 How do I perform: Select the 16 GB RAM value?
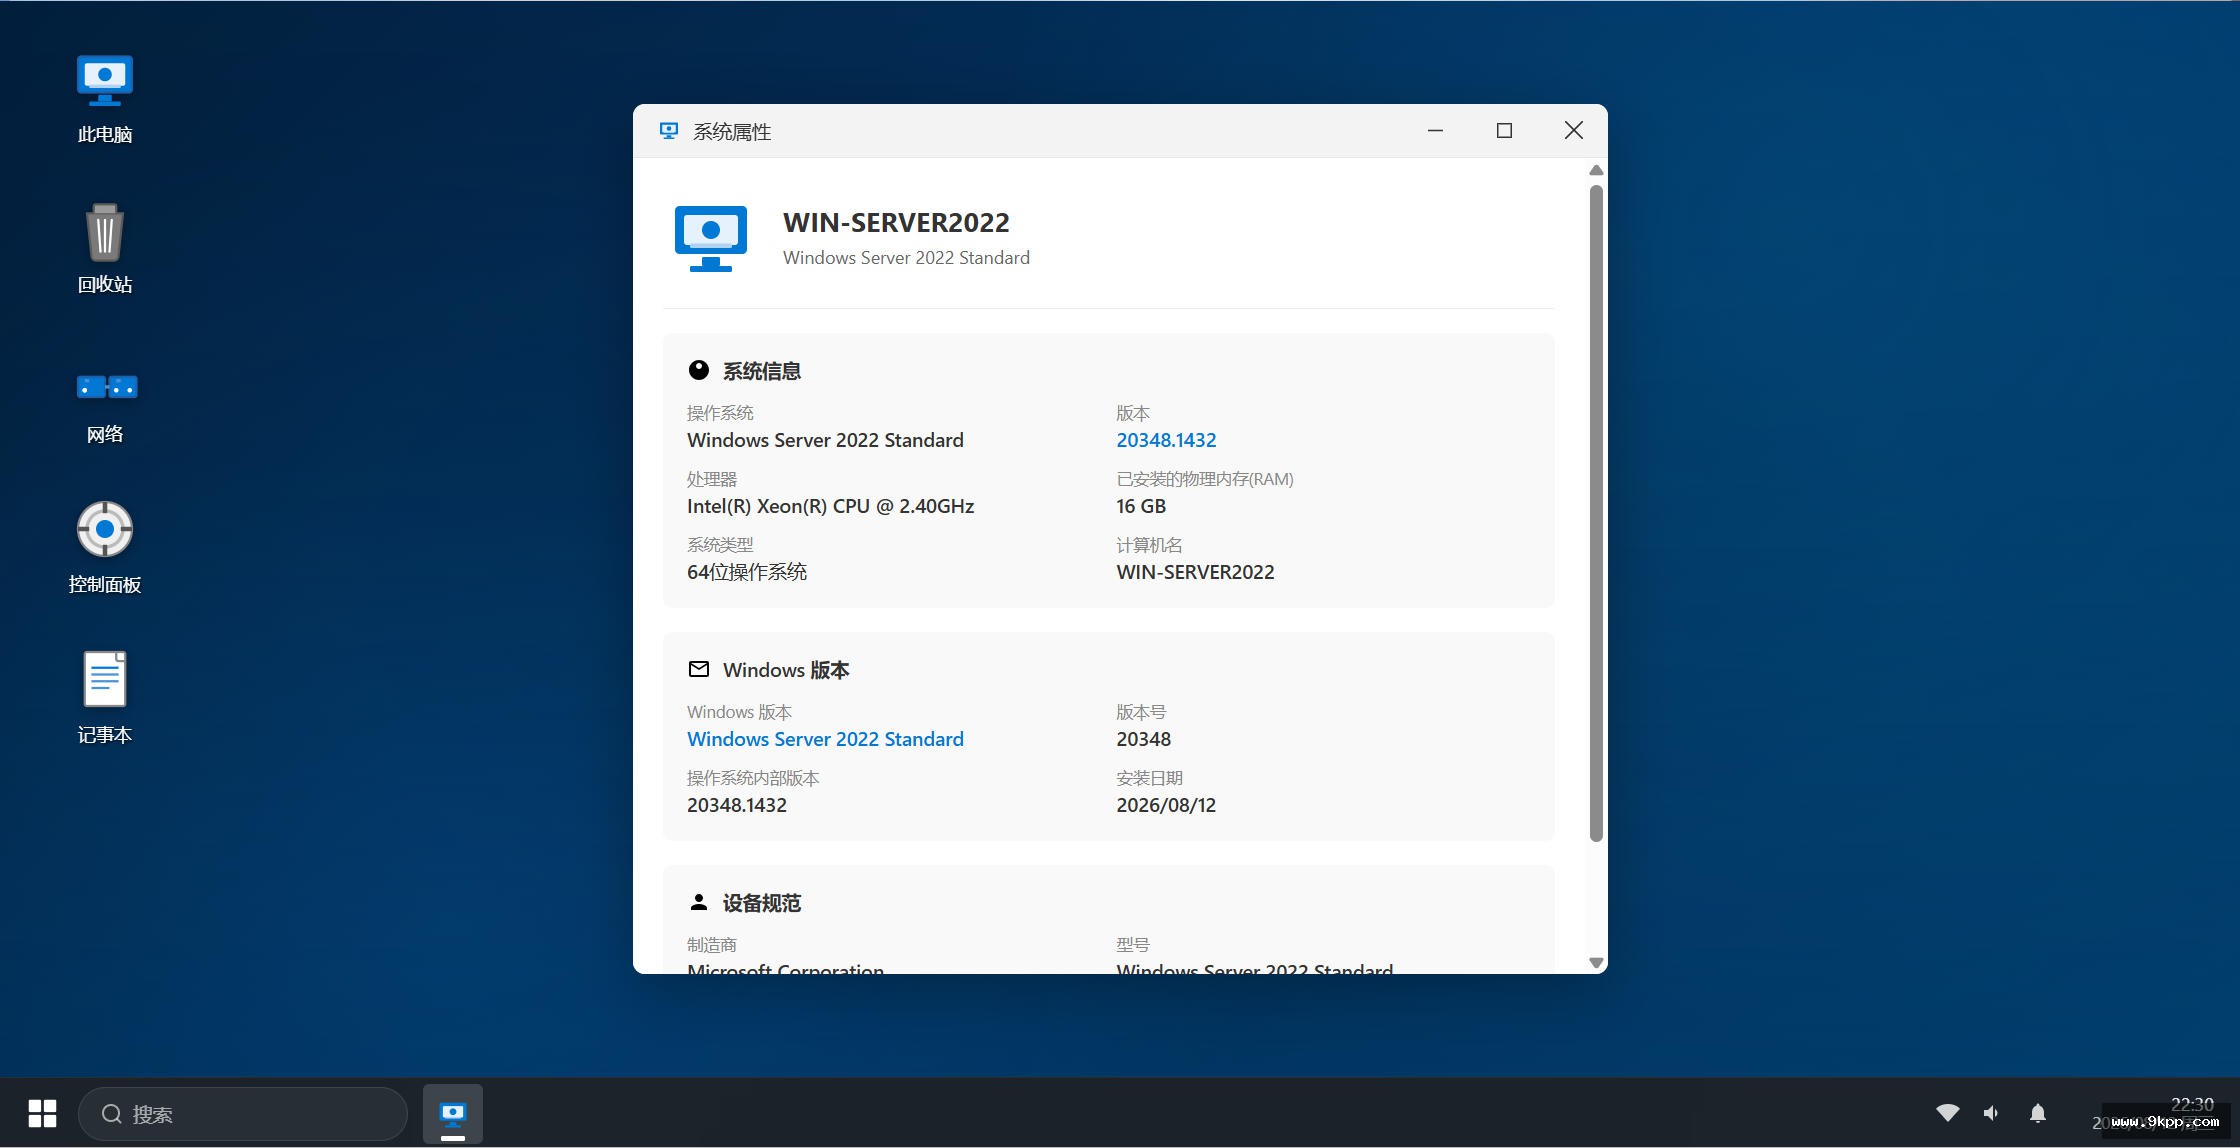1141,506
